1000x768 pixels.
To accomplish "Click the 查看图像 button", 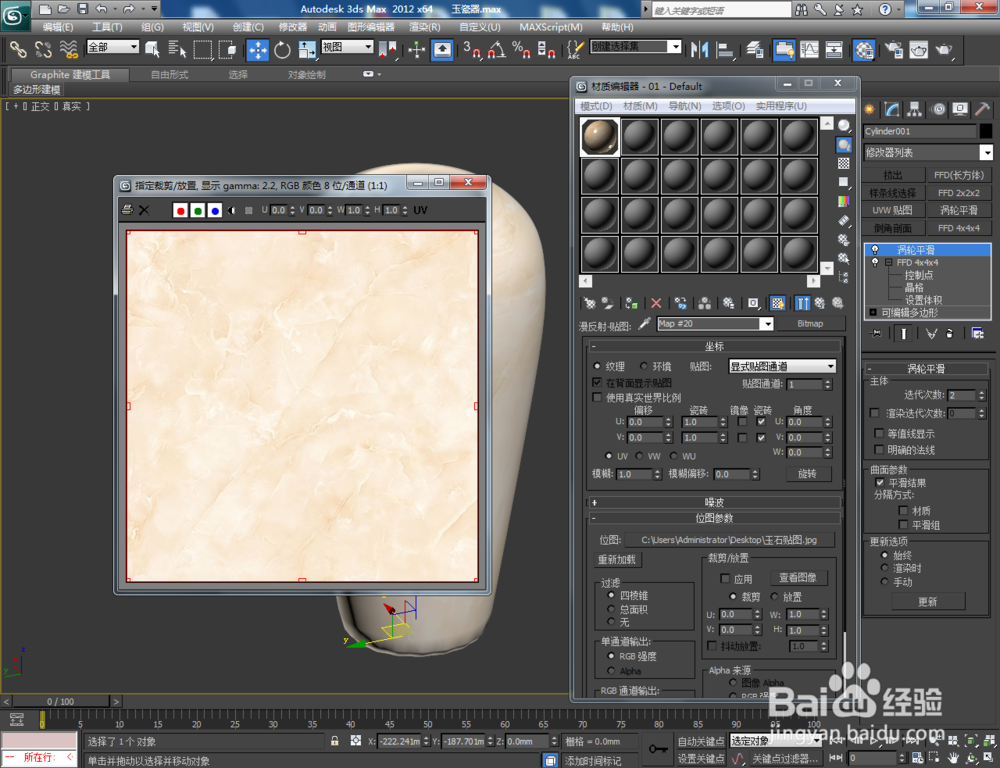I will 797,577.
